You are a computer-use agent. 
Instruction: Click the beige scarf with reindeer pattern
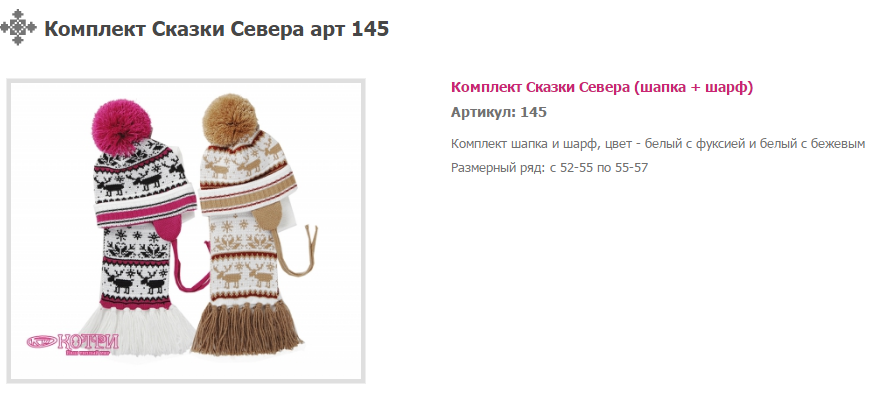point(244,259)
